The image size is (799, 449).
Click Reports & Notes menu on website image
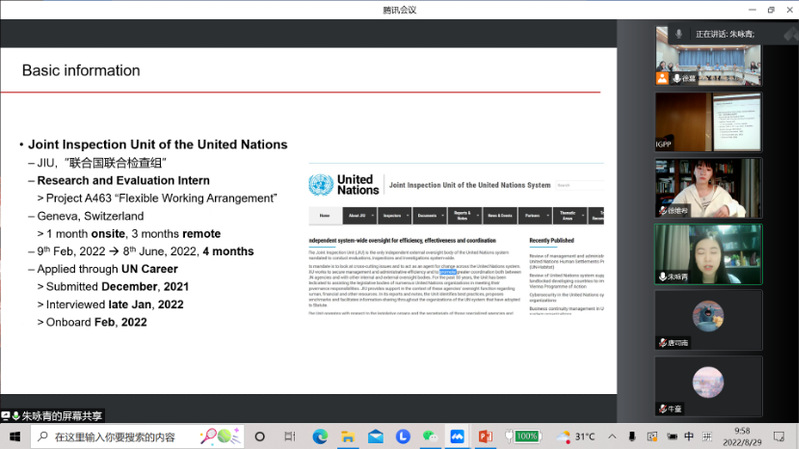point(464,216)
